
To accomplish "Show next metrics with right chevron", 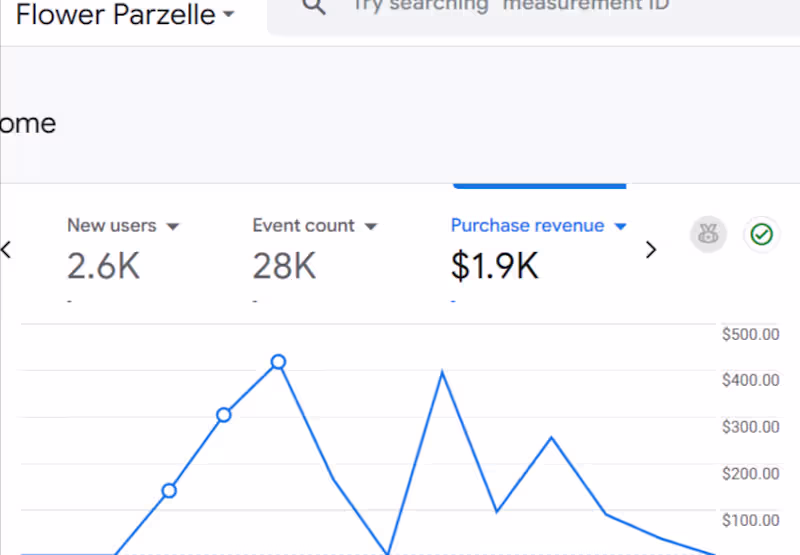I will [x=651, y=250].
